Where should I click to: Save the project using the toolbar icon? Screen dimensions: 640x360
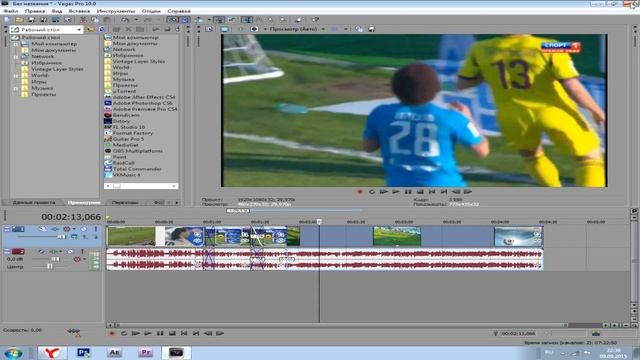pyautogui.click(x=31, y=20)
